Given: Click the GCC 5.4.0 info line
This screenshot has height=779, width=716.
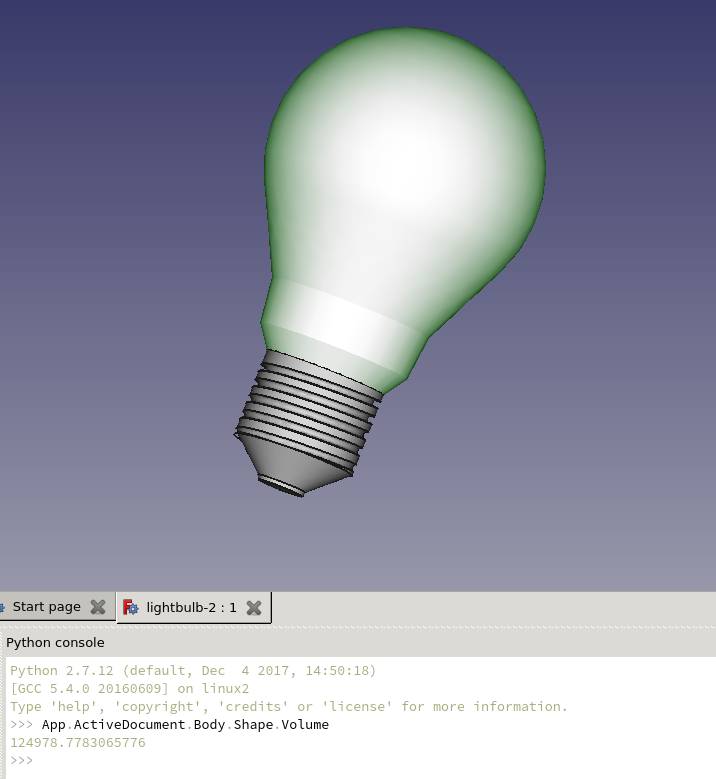Looking at the screenshot, I should (x=130, y=688).
